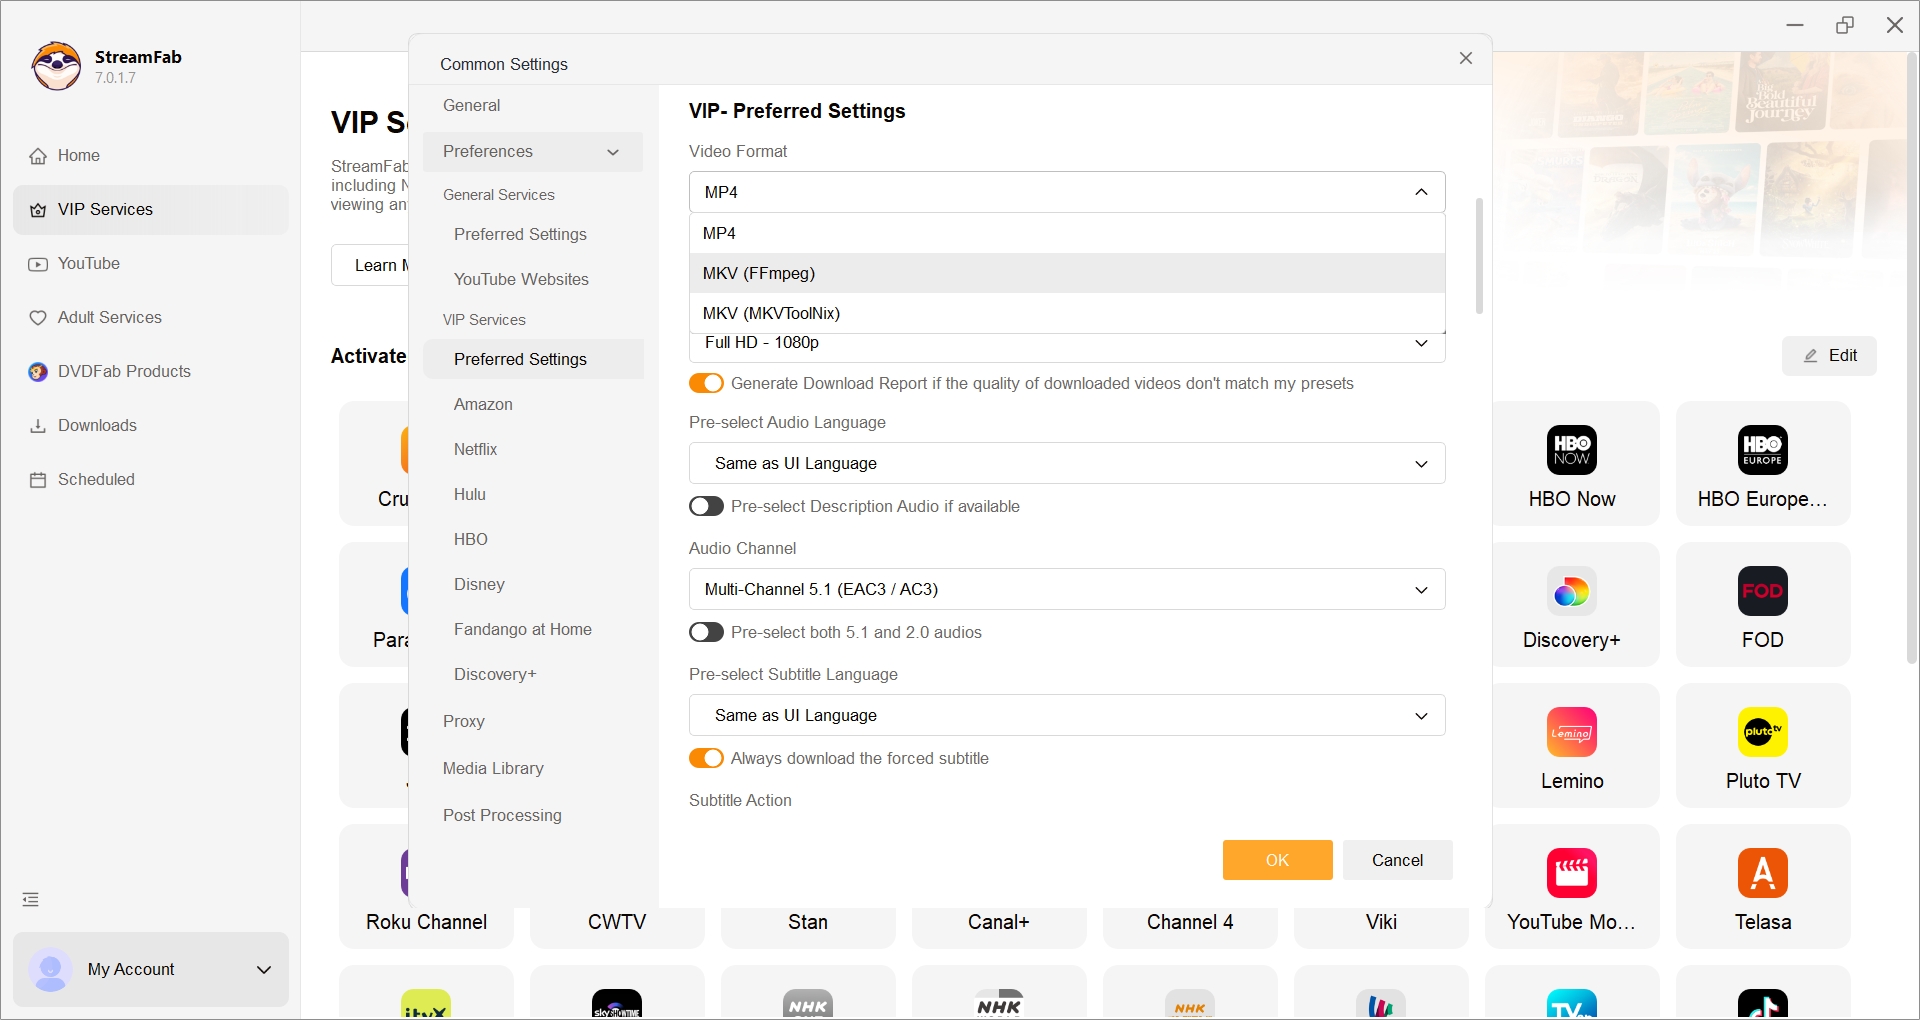Open the Scheduled tasks view
Image resolution: width=1920 pixels, height=1020 pixels.
(x=95, y=479)
